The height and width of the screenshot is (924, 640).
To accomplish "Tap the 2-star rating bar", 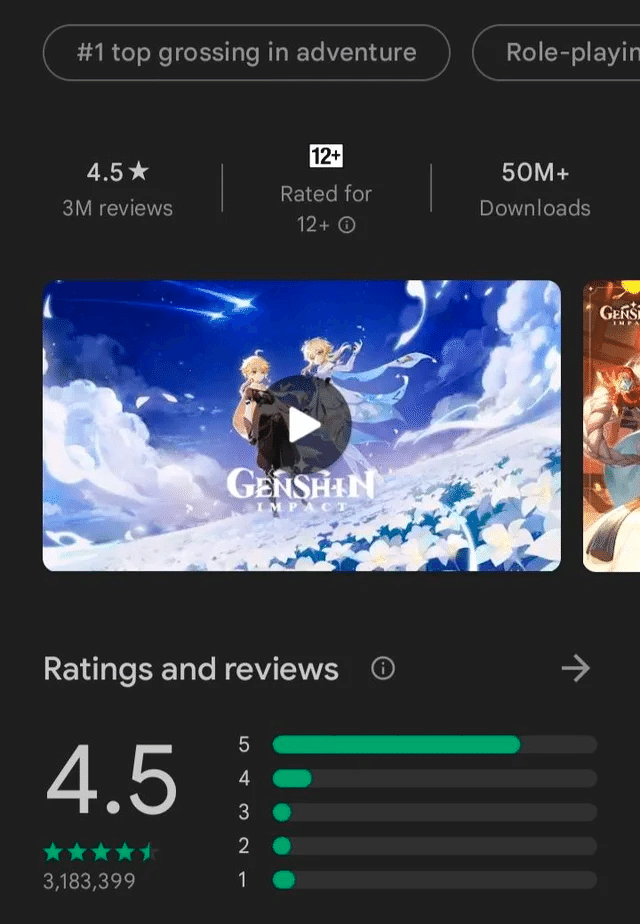I will [x=435, y=846].
